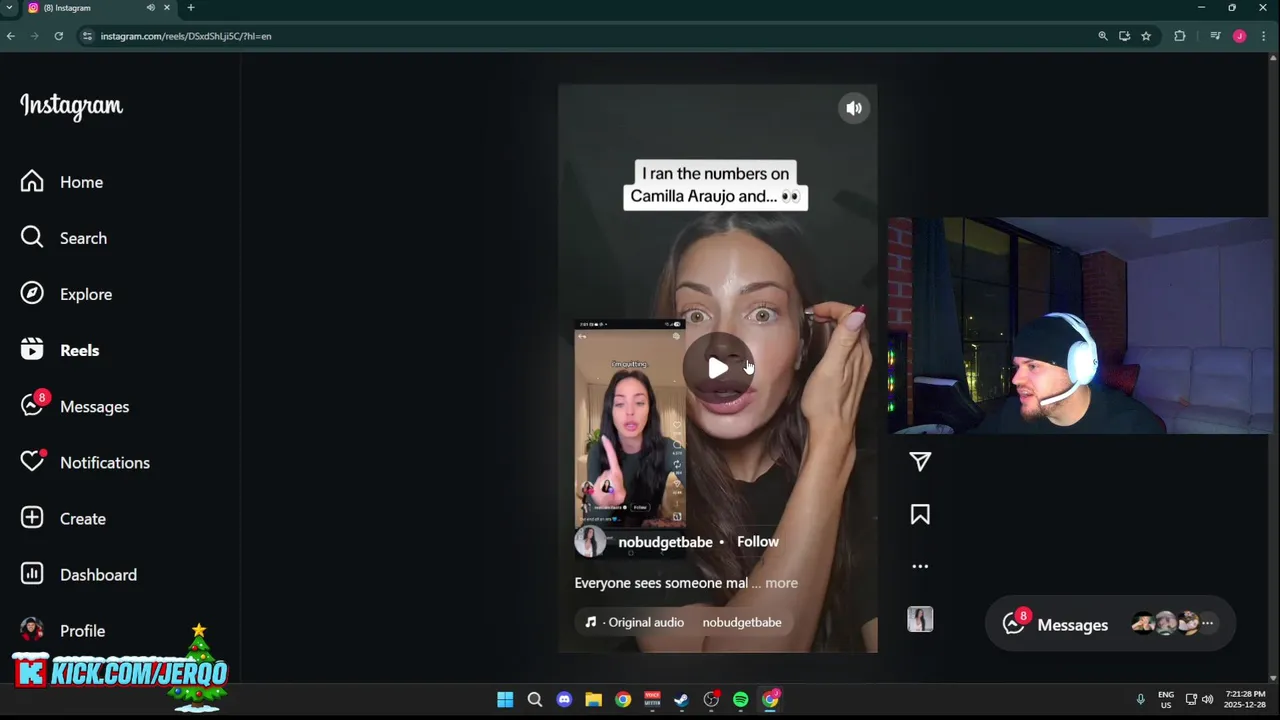
Task: Expand the caption with 'more'
Action: [x=781, y=583]
